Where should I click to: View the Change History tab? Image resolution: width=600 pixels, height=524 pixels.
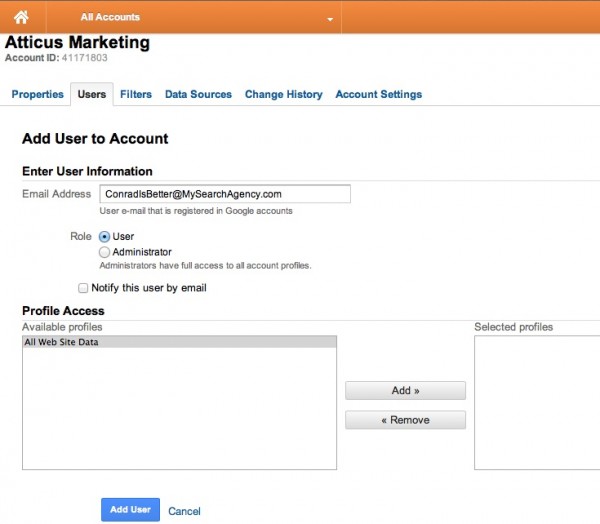point(284,94)
